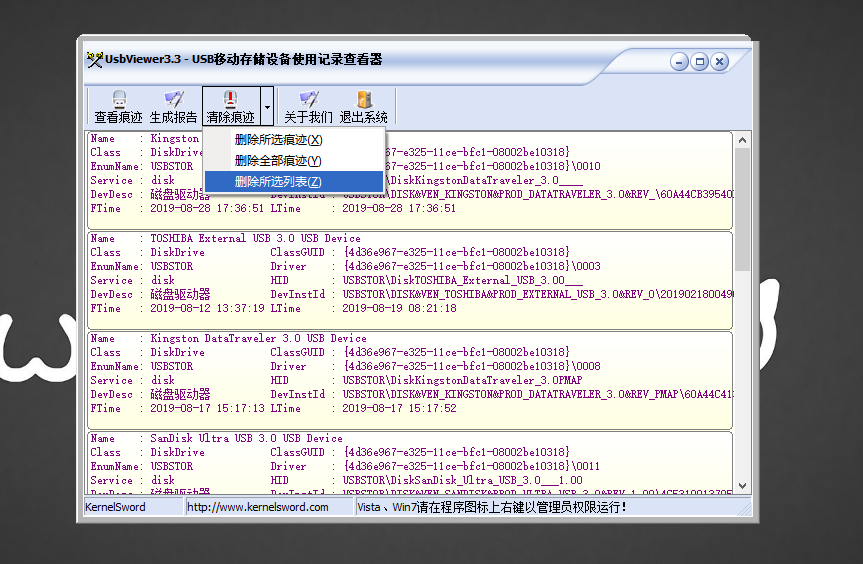Click the TOSHIBA DevInstId value

[x=537, y=294]
